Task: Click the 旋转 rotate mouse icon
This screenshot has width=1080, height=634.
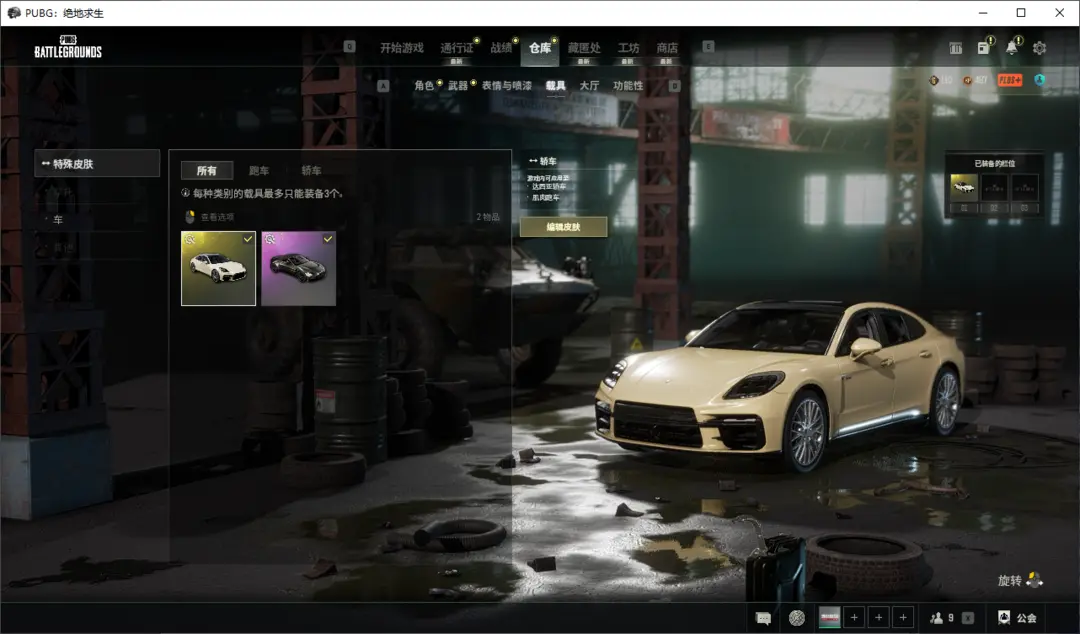Action: pyautogui.click(x=1035, y=580)
